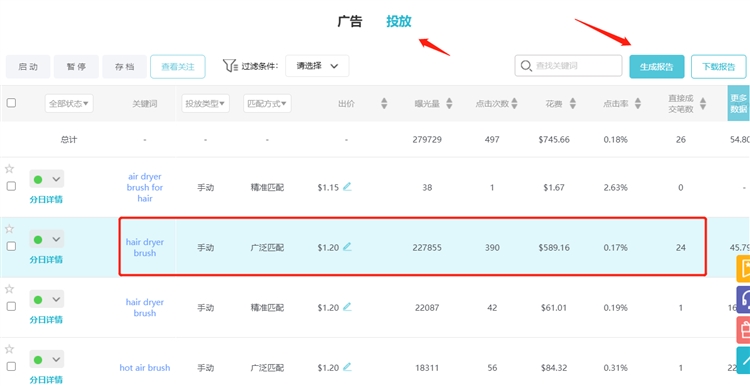Open hair dryer brush link with 精准匹配
Image resolution: width=750 pixels, height=386 pixels.
(x=145, y=308)
